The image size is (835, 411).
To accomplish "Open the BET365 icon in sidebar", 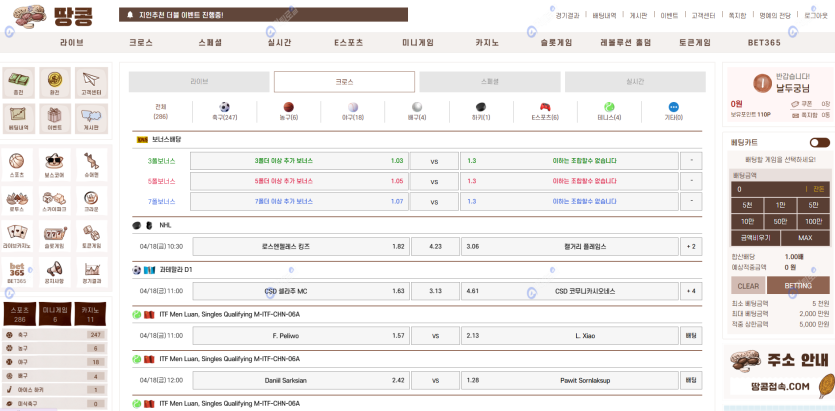I will (18, 271).
